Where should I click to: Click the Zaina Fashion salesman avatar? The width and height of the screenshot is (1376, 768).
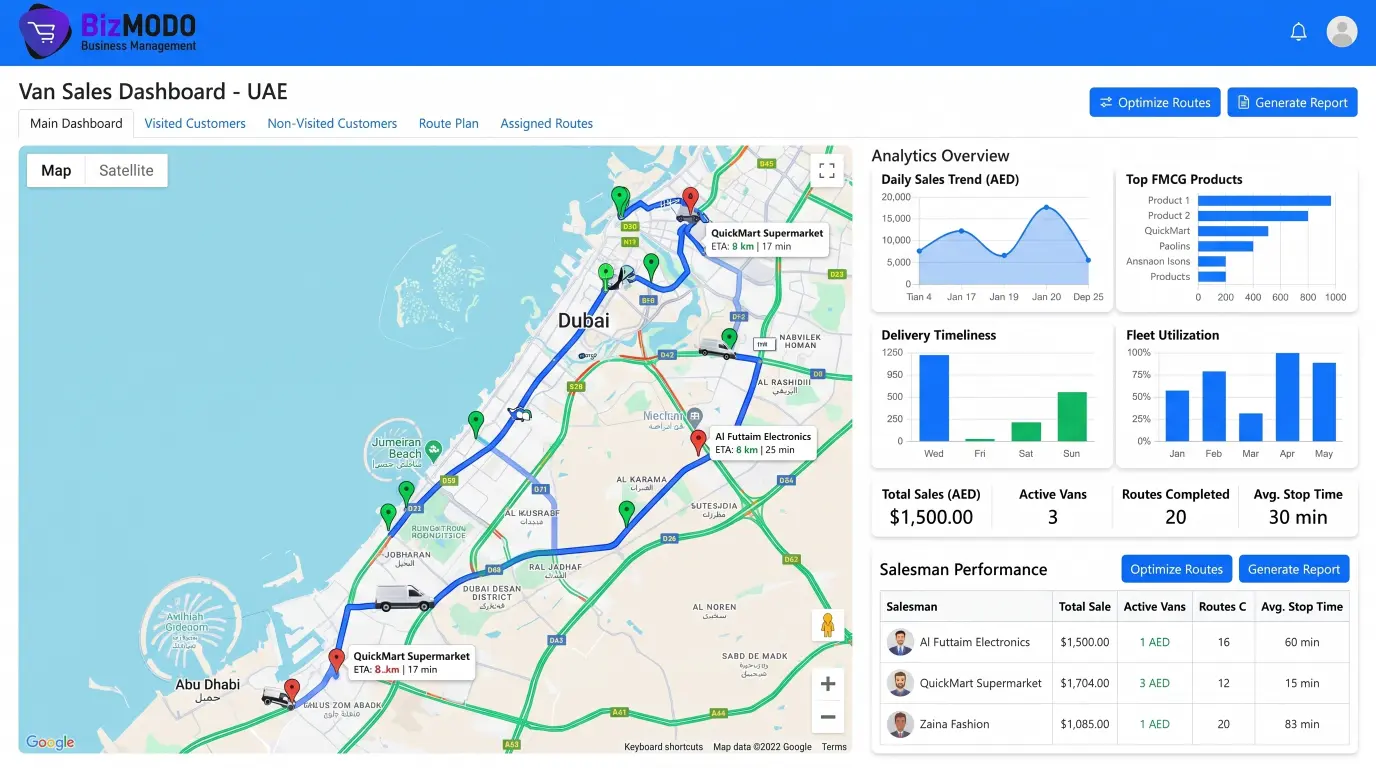point(900,724)
